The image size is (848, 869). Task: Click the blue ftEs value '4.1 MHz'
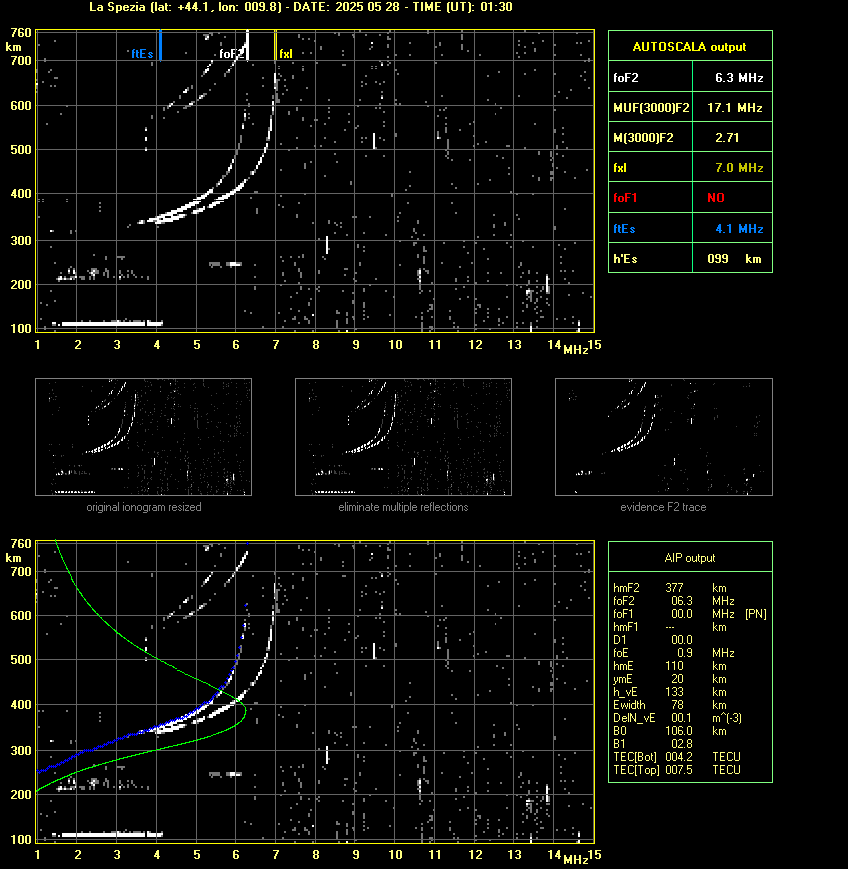pyautogui.click(x=739, y=228)
